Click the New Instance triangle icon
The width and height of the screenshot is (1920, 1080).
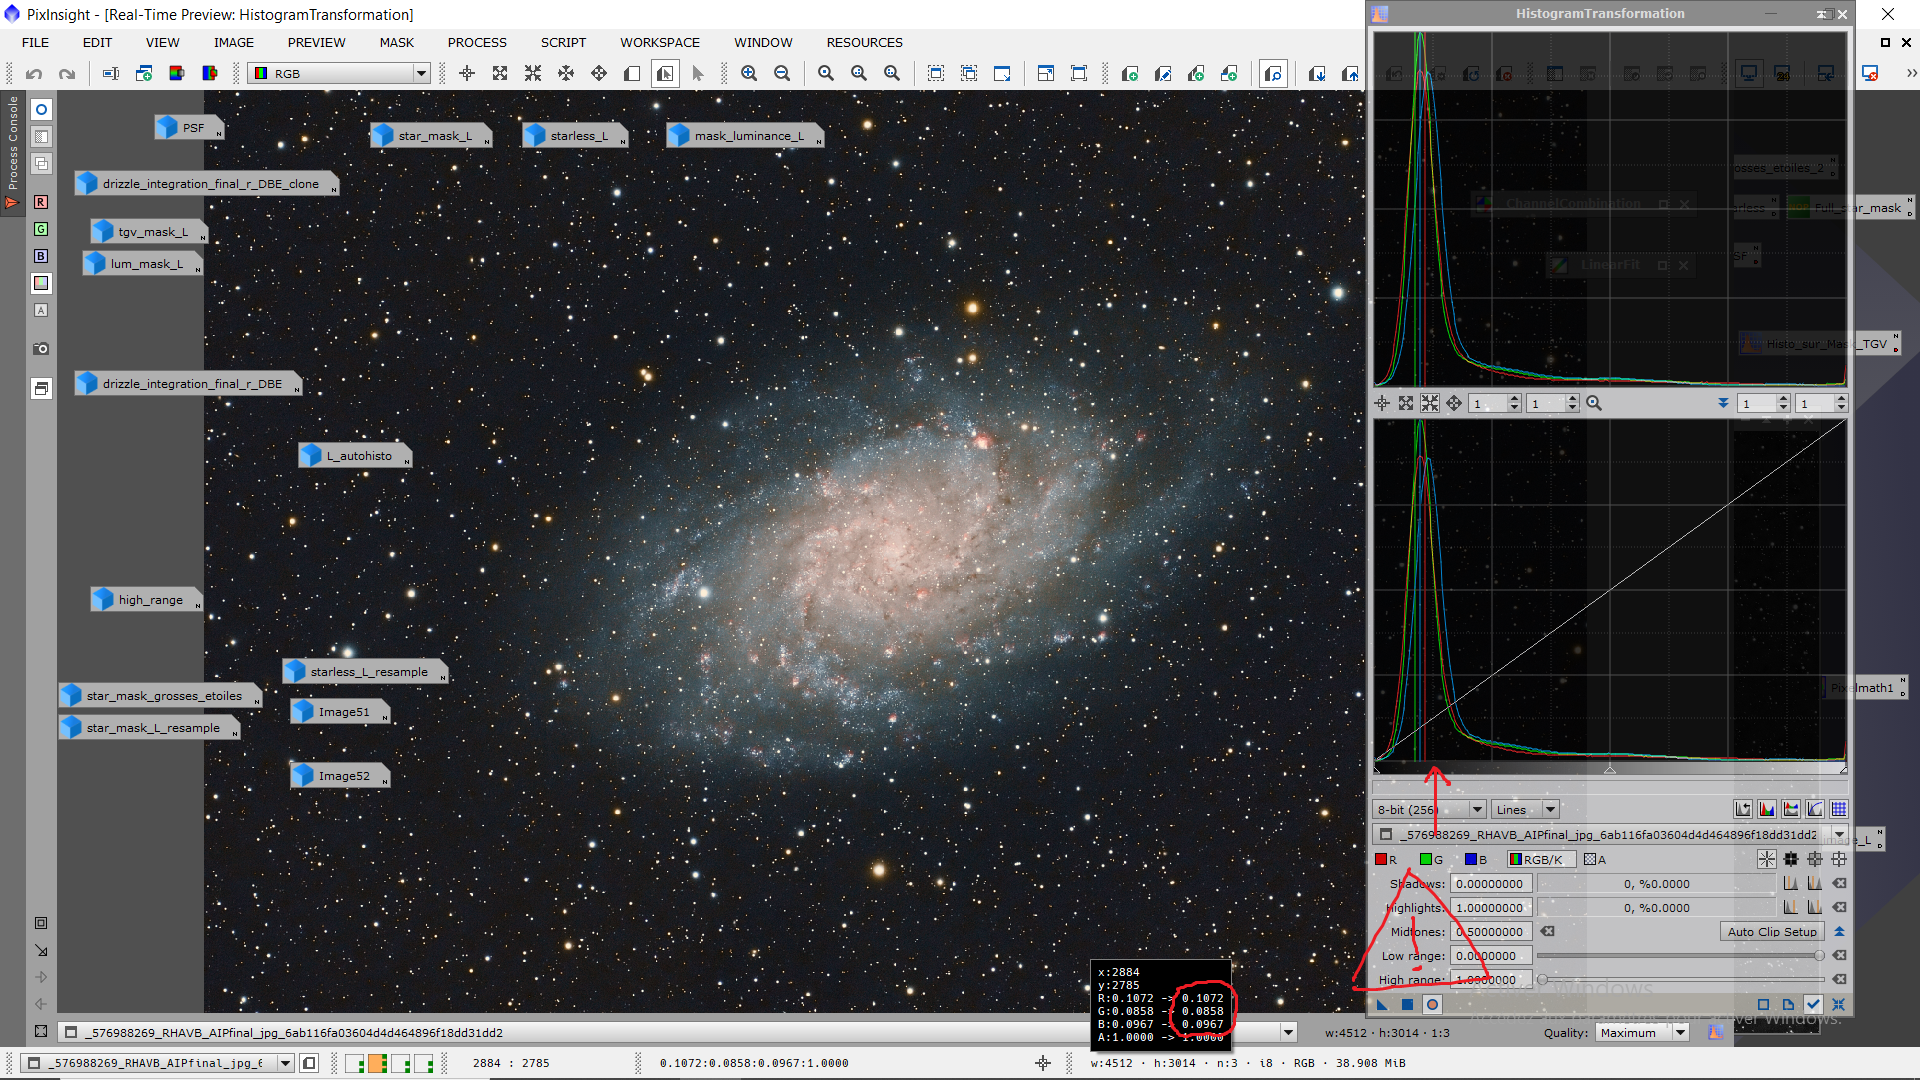point(1382,1004)
